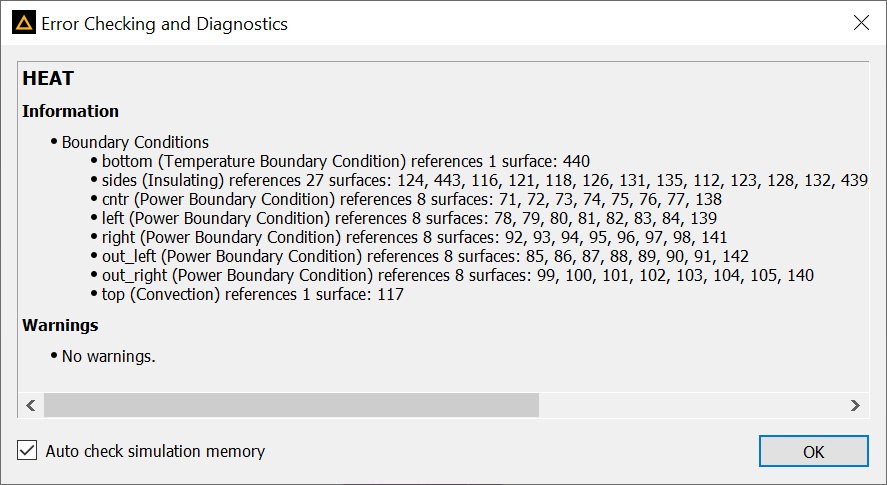Select the Boundary Conditions list item
Viewport: 887px width, 485px height.
pos(135,142)
